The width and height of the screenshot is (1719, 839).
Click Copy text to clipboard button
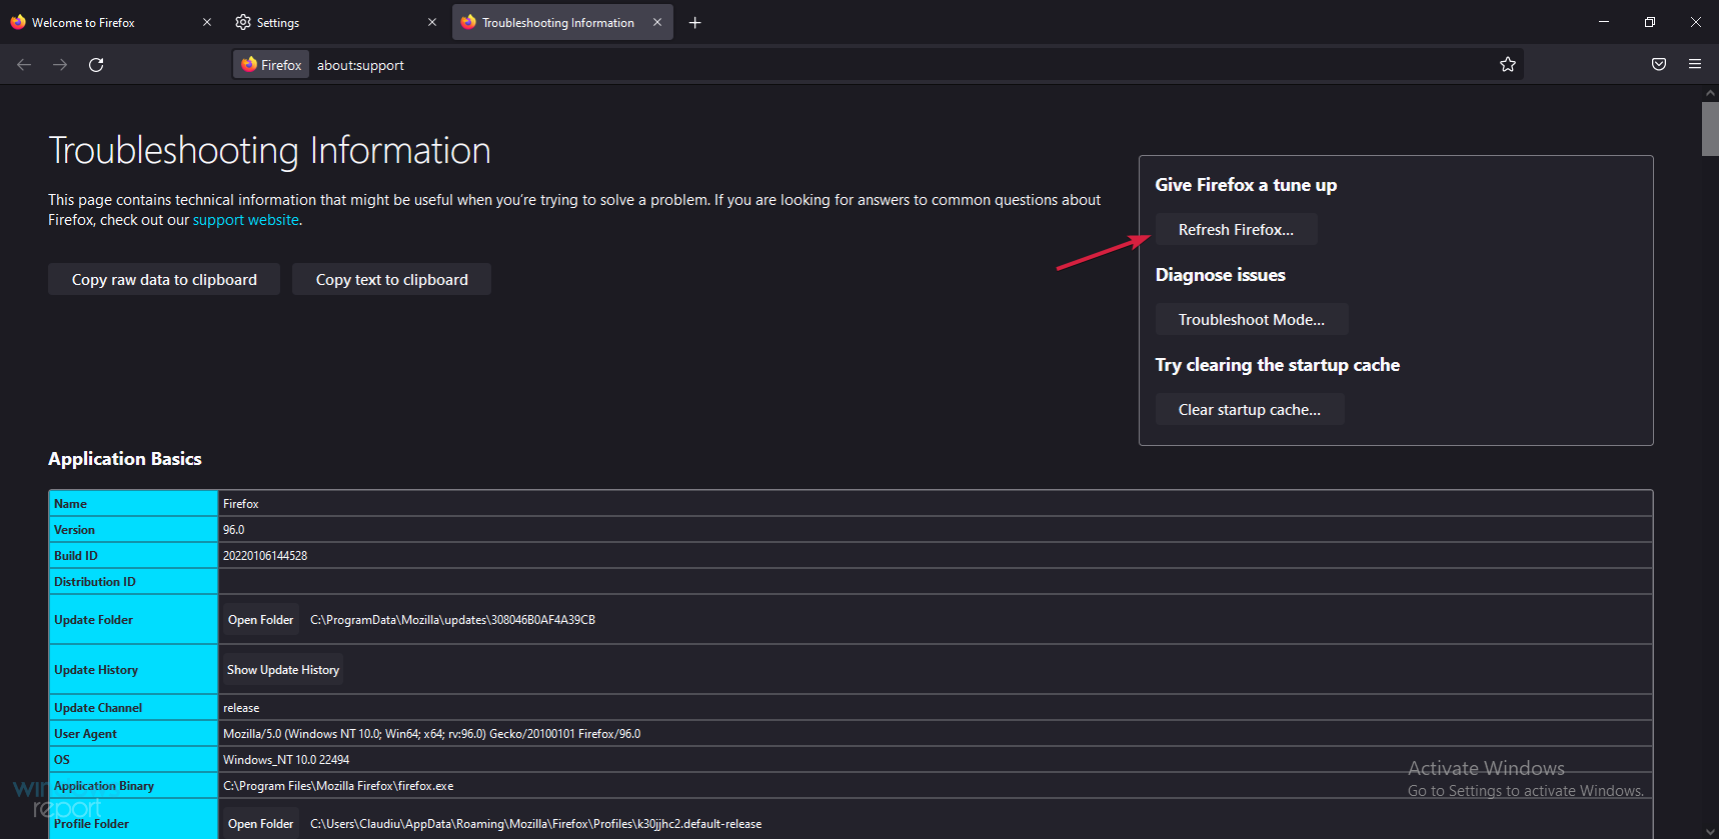391,280
